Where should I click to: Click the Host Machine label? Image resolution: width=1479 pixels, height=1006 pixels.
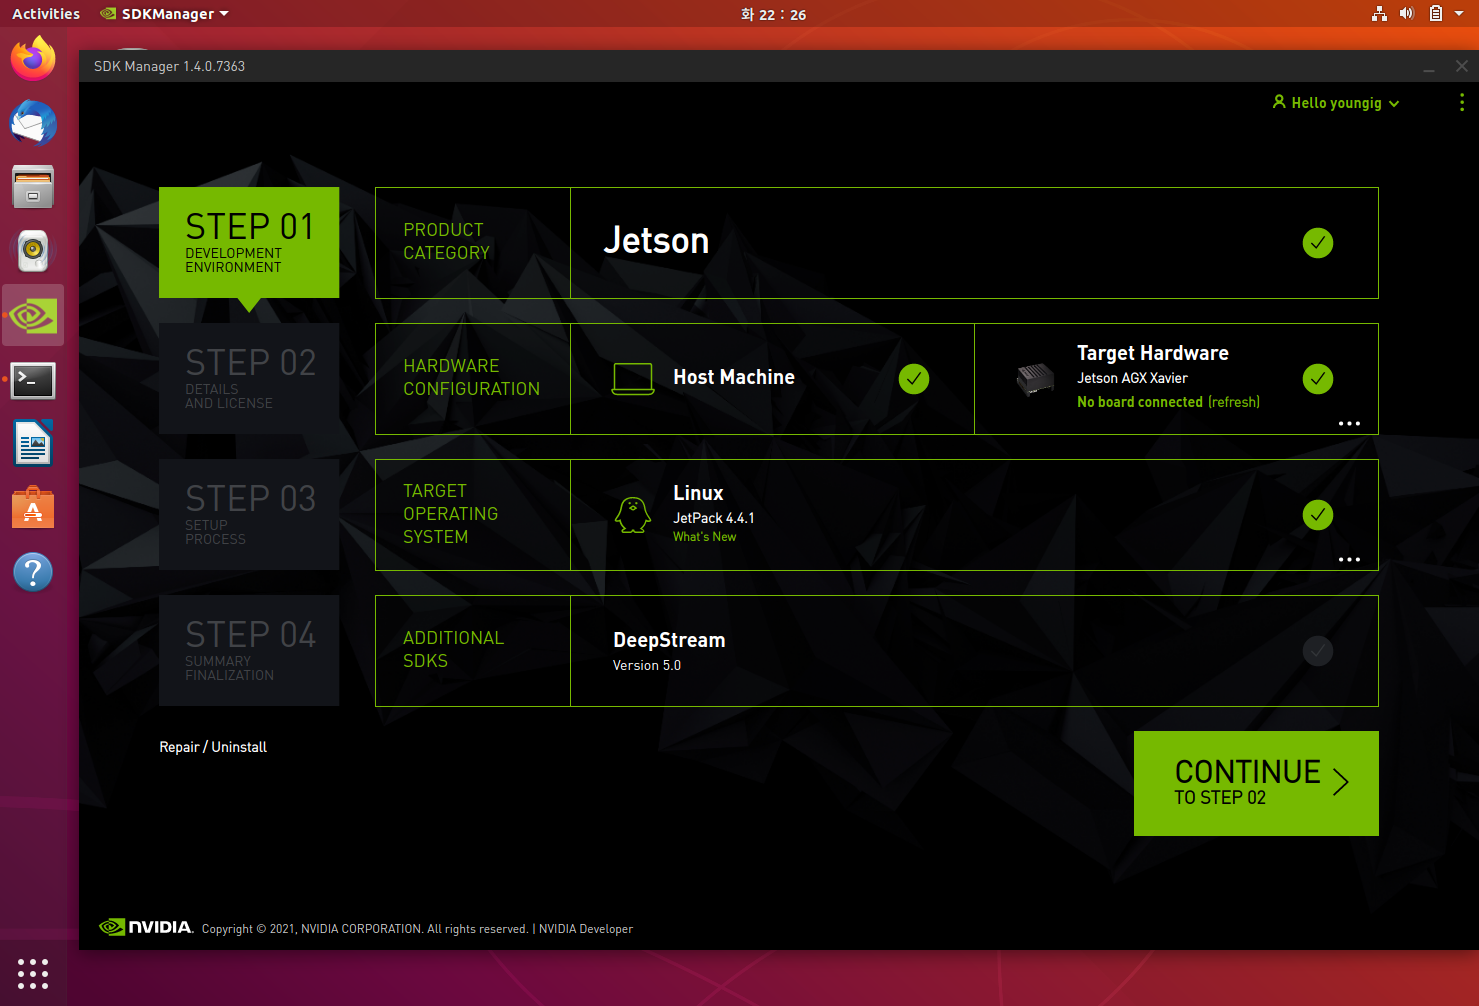click(x=734, y=377)
